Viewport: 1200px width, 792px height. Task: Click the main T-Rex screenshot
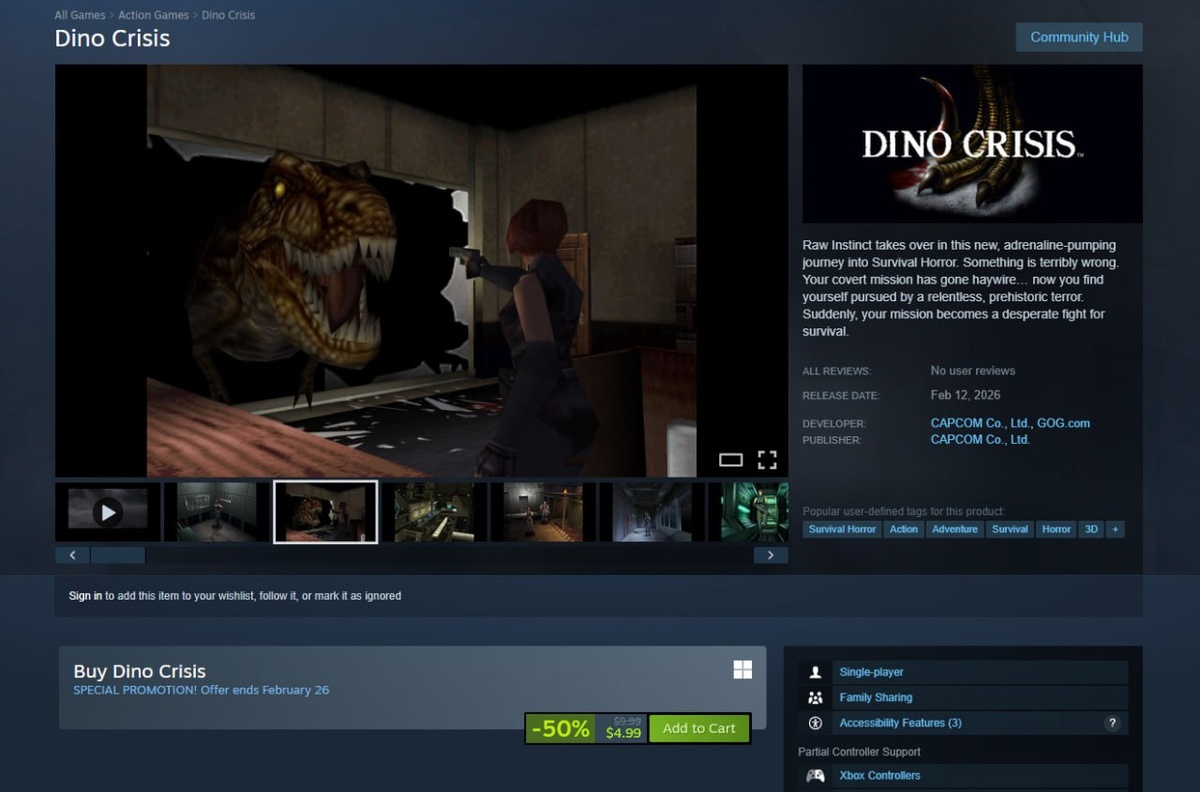pos(421,271)
